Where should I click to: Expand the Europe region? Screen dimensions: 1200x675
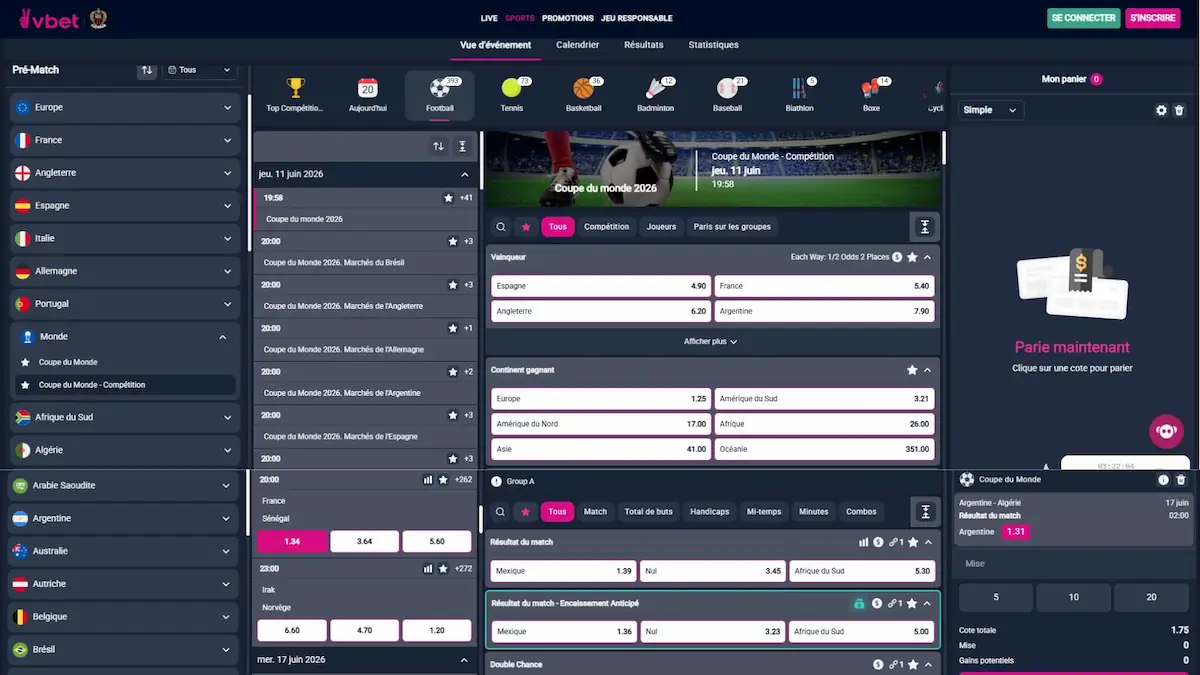pos(125,107)
